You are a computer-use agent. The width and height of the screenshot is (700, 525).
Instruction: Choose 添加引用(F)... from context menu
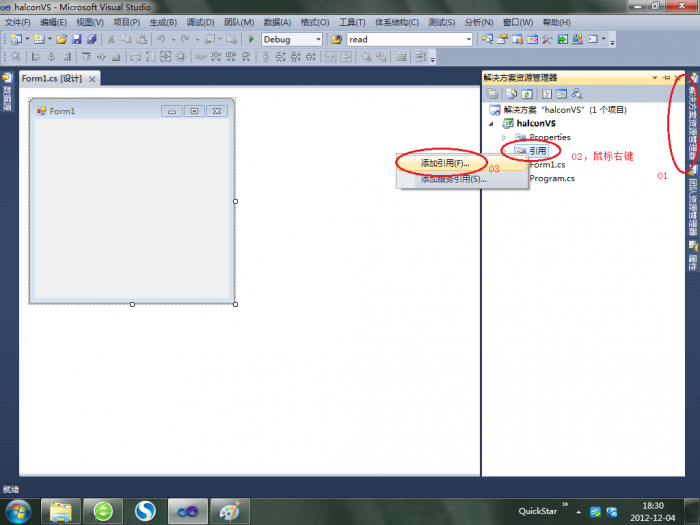pos(462,163)
